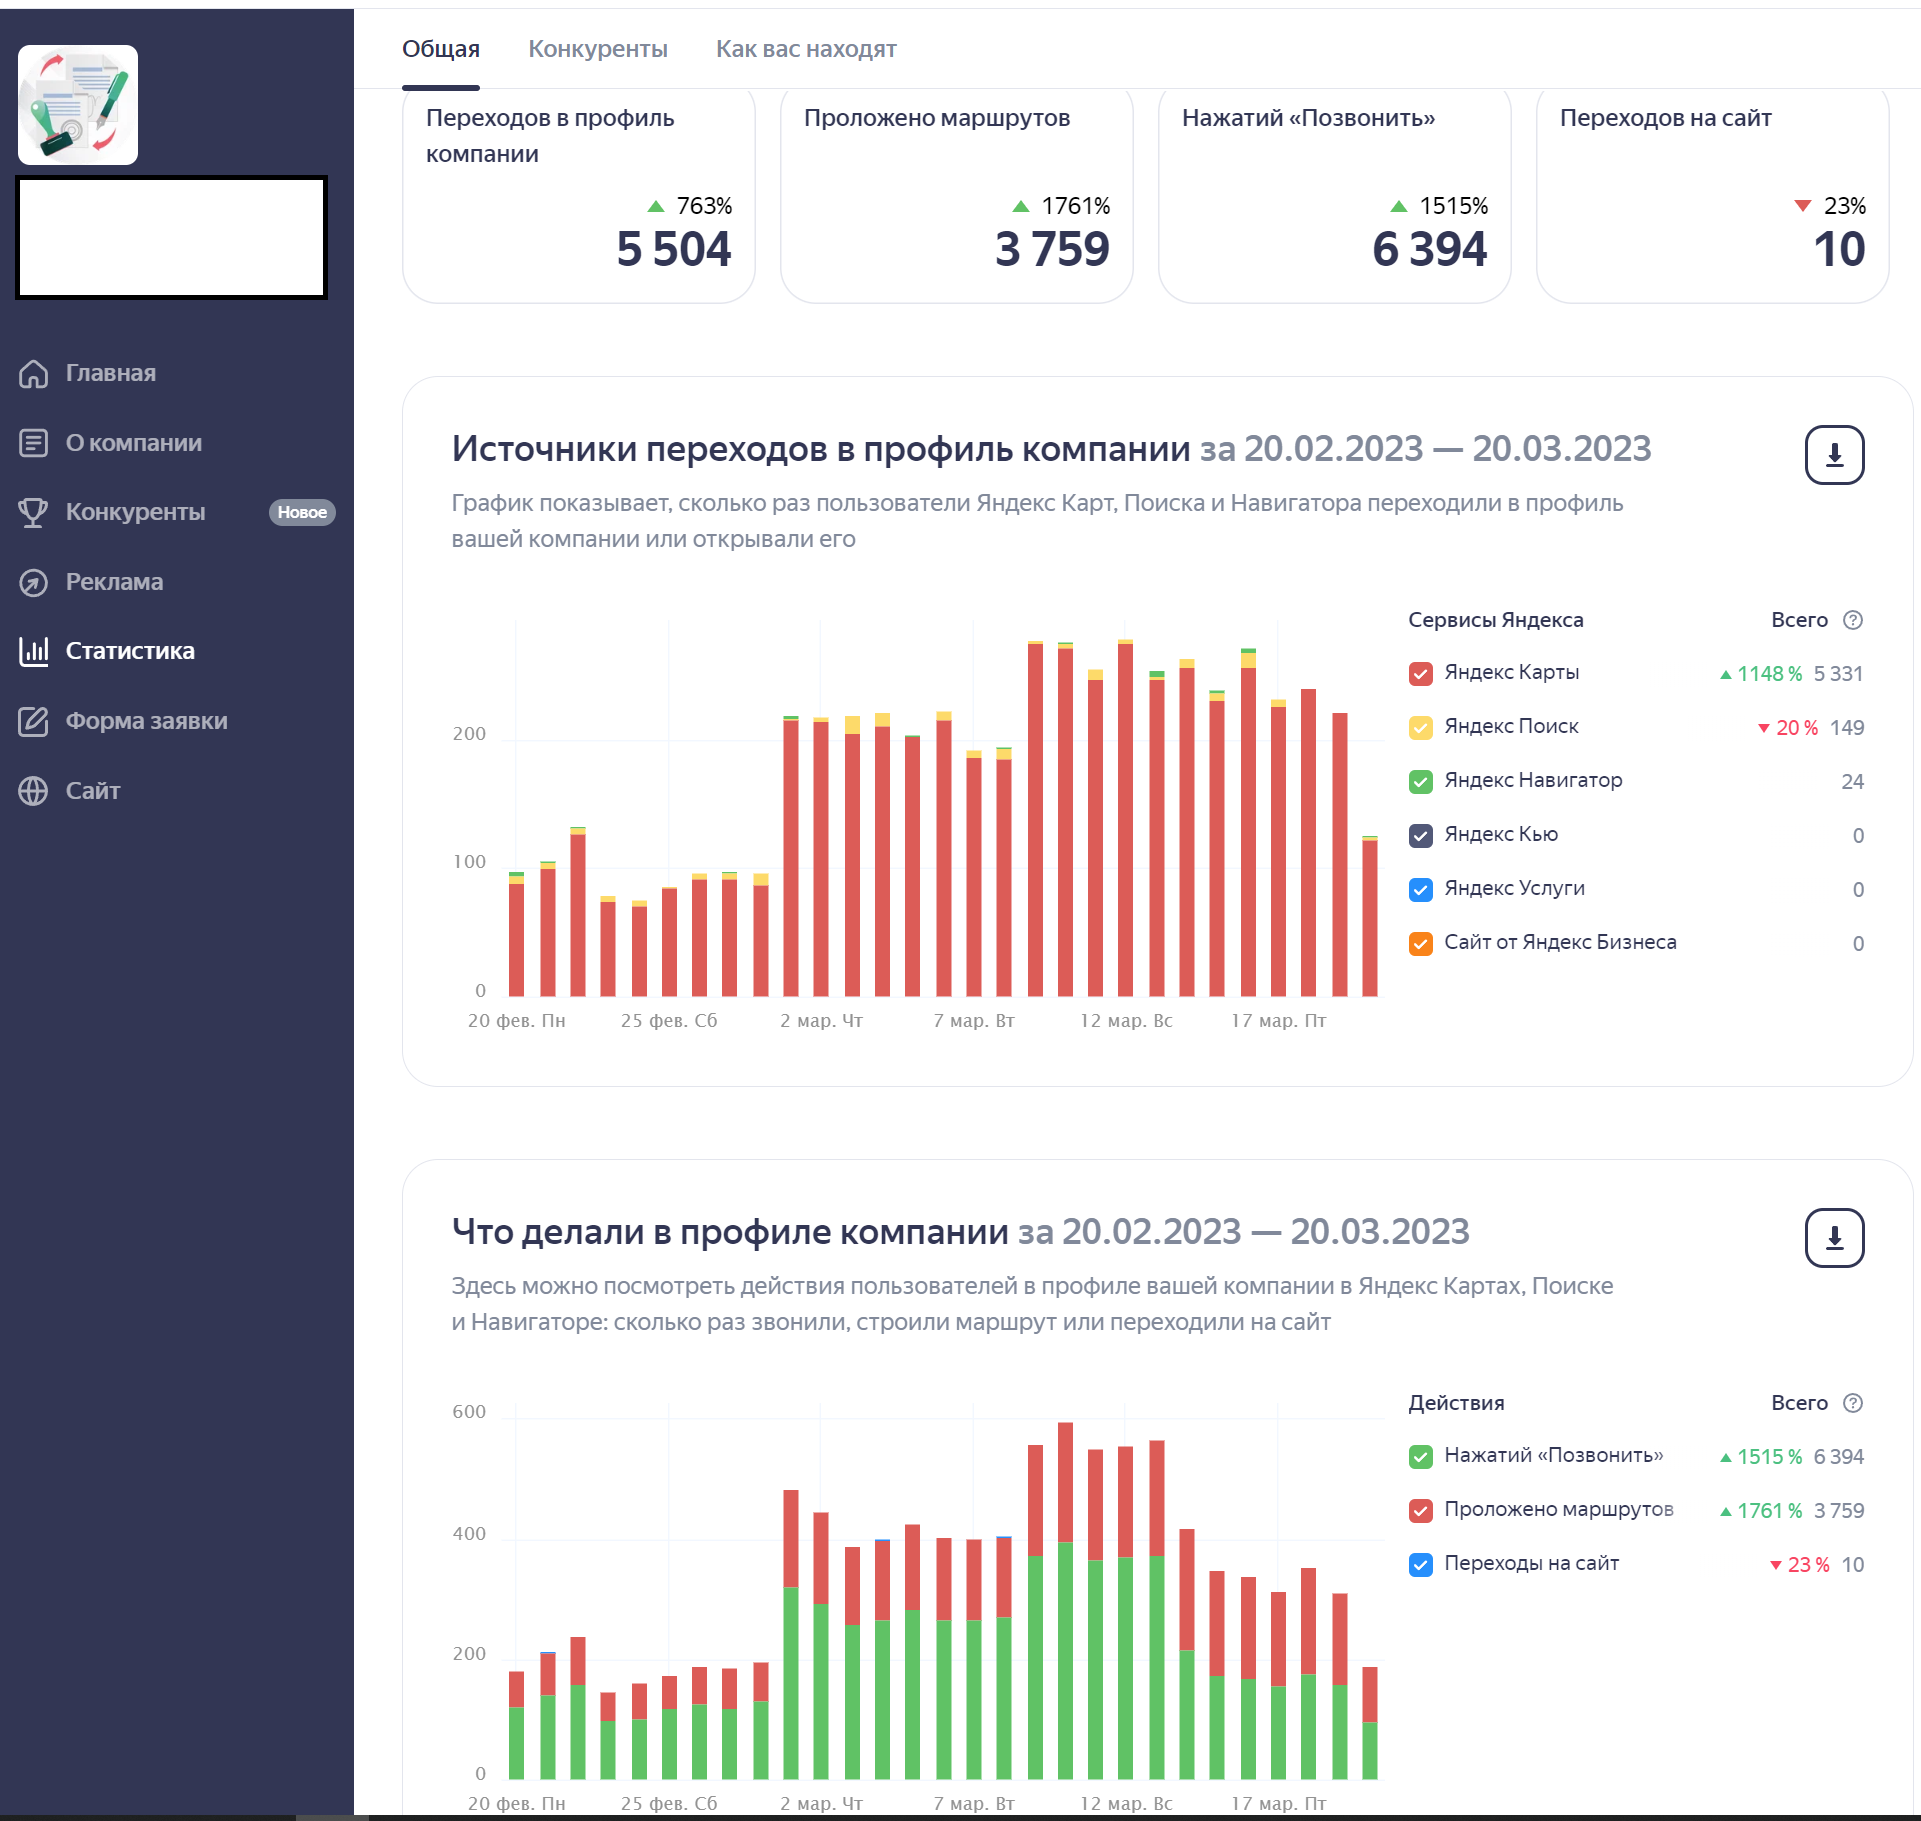Open О компании document icon
Screen dimensions: 1921x1821
point(33,443)
